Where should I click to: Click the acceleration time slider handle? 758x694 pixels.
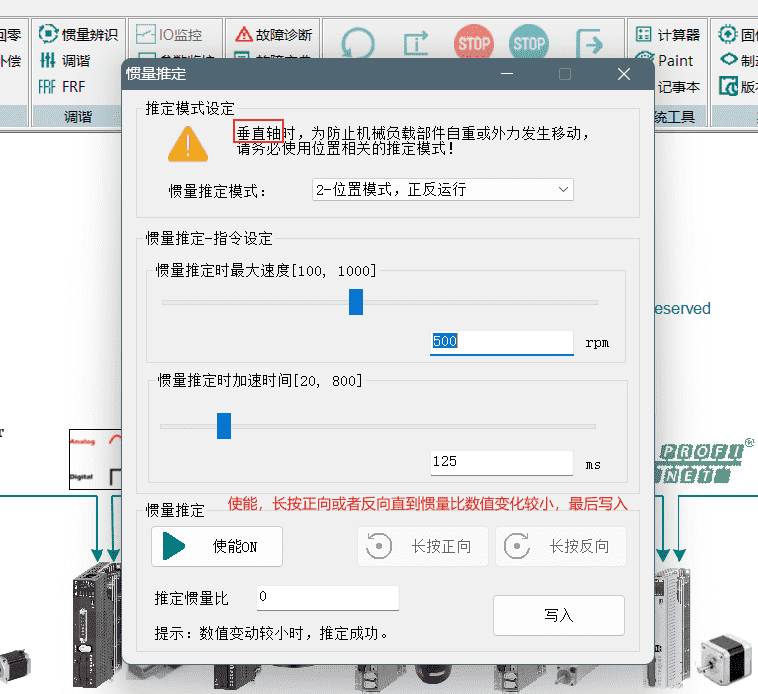click(x=224, y=426)
